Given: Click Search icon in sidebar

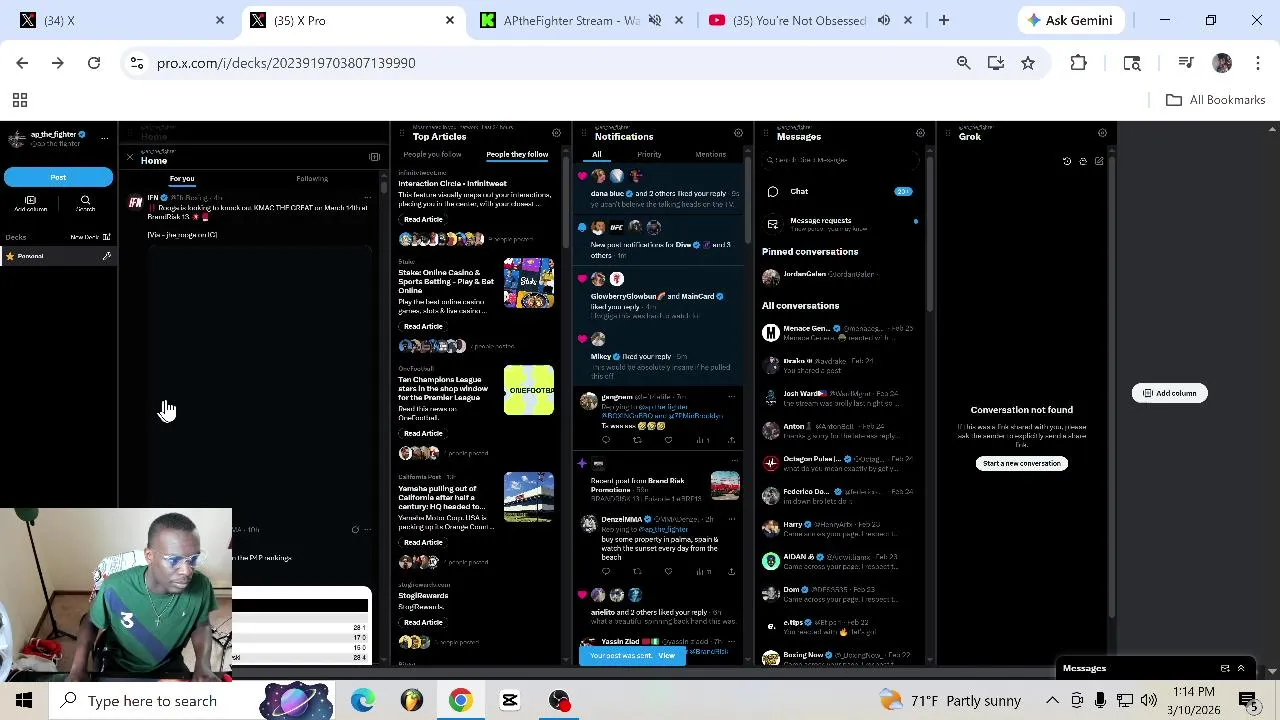Looking at the screenshot, I should 85,204.
